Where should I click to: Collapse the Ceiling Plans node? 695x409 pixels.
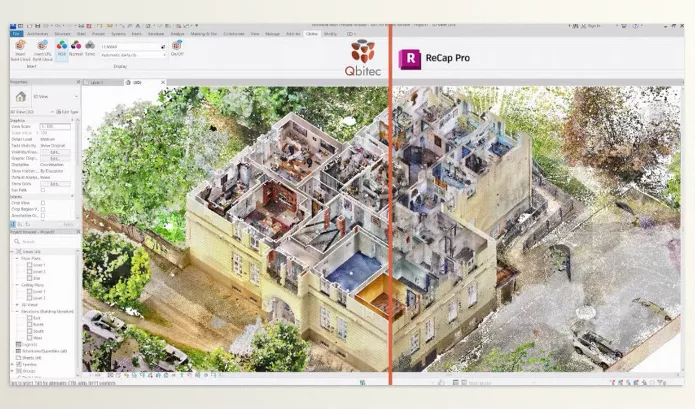[x=17, y=285]
